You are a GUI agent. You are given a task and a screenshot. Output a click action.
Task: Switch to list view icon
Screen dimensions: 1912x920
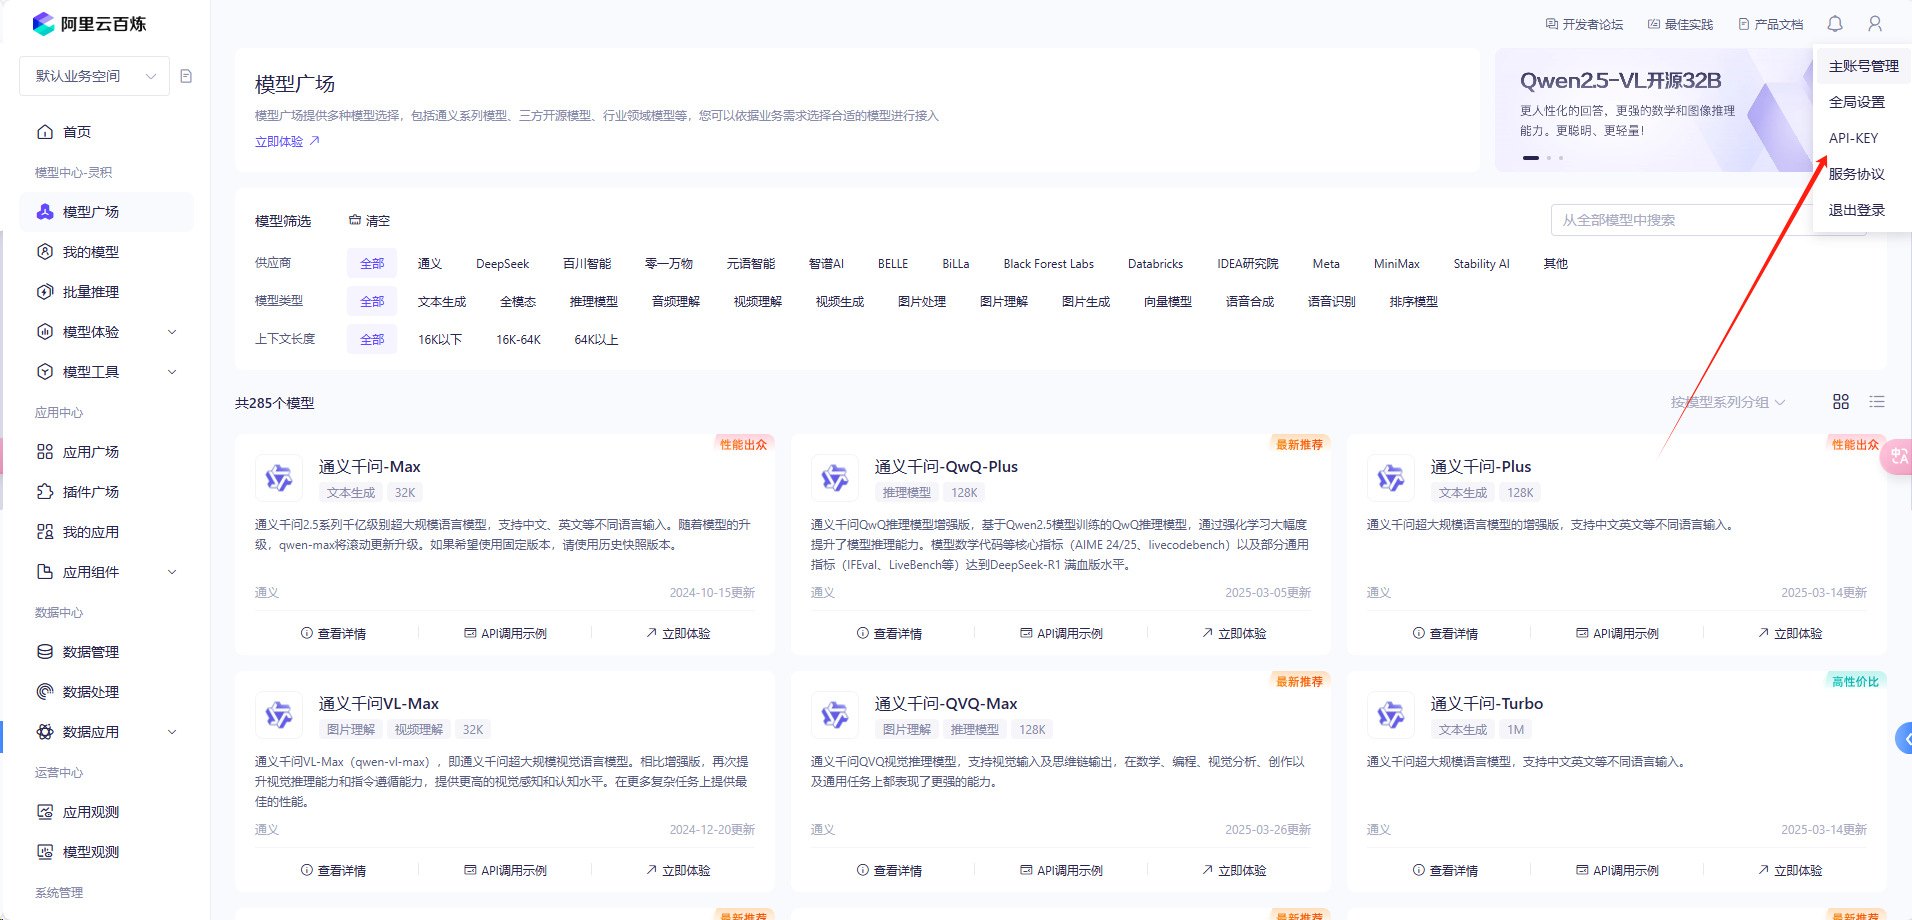[1877, 402]
